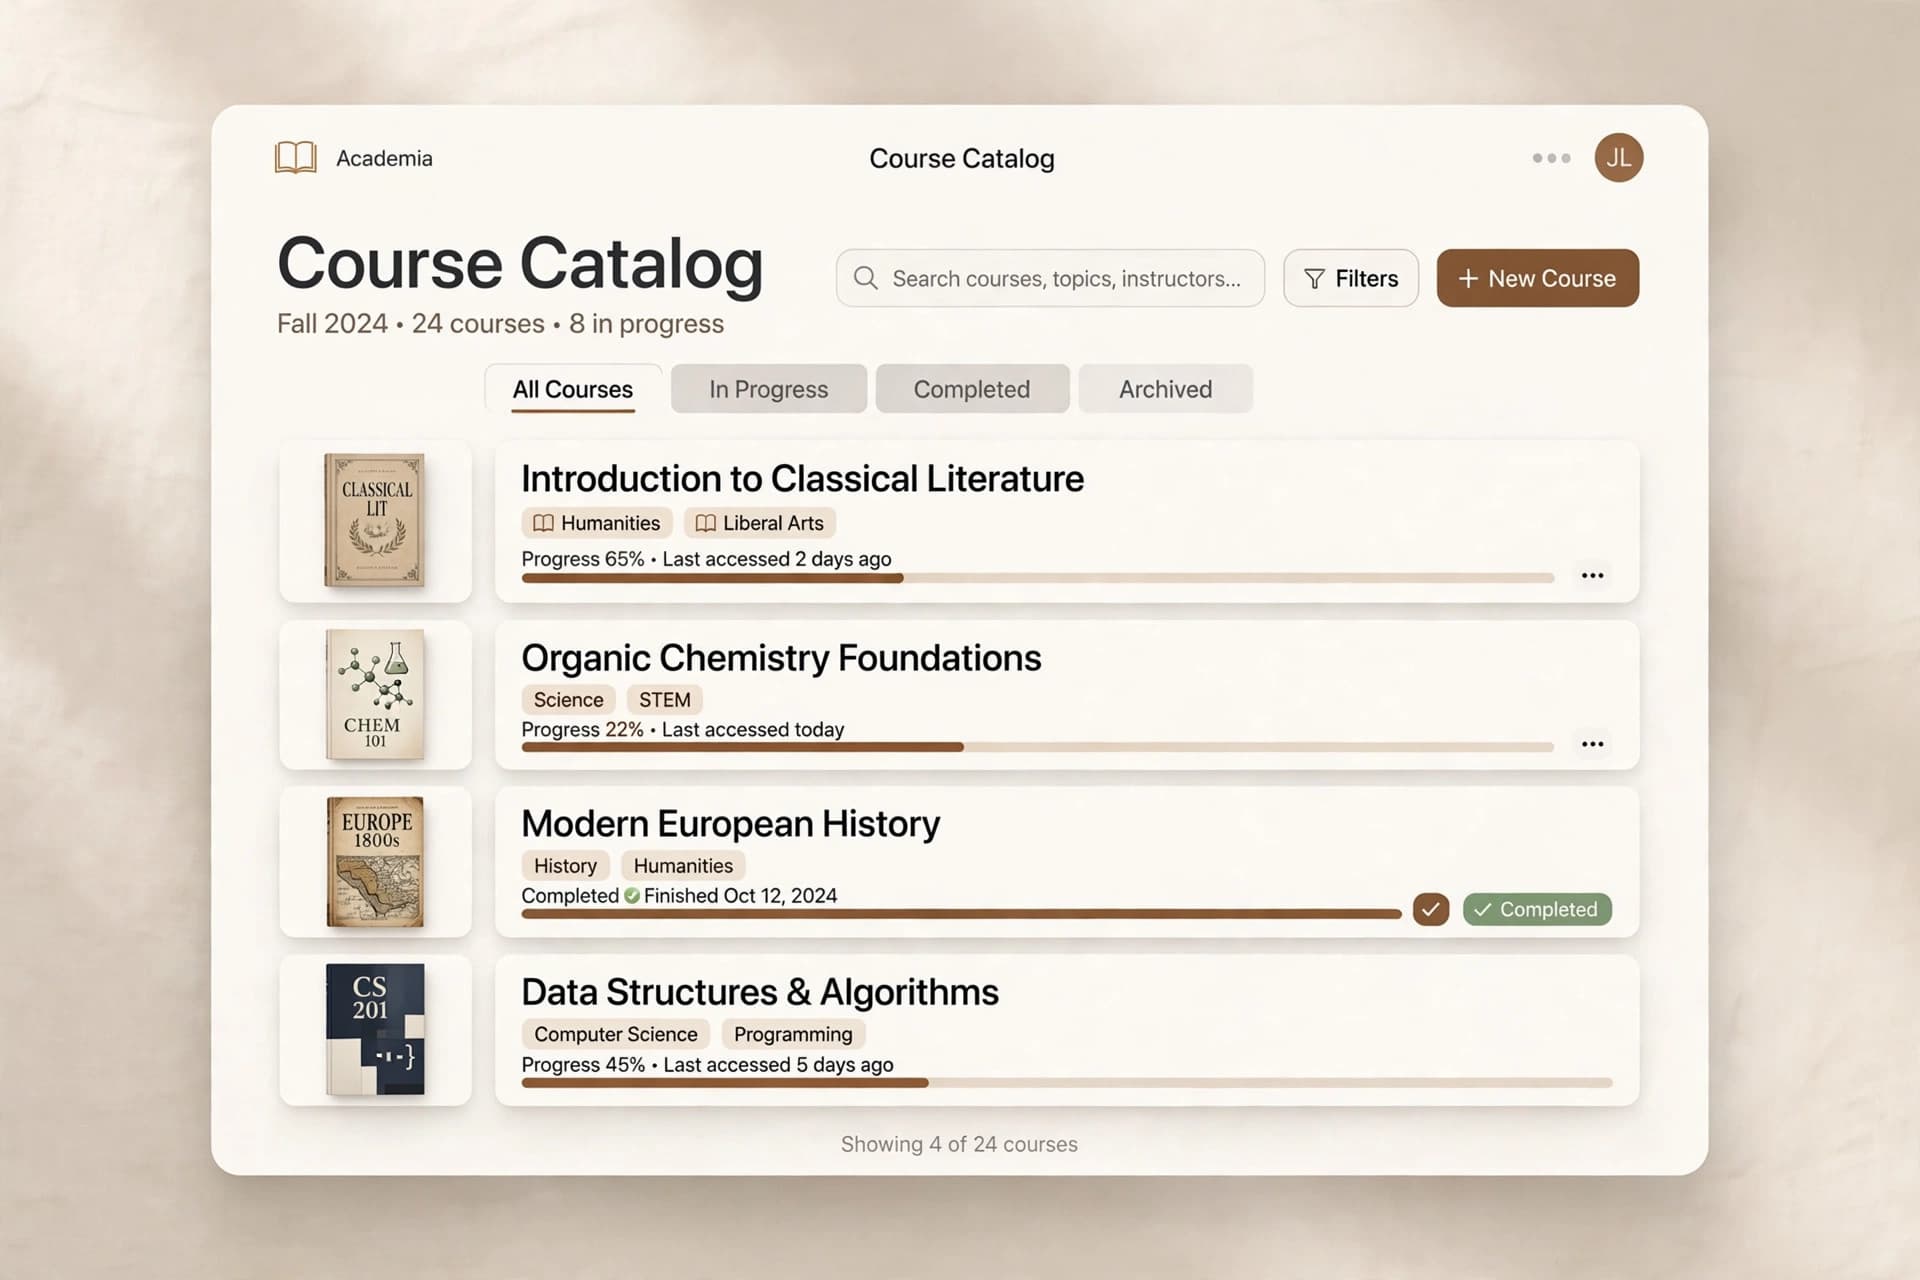The height and width of the screenshot is (1280, 1920).
Task: Click the Filters button
Action: click(1350, 278)
